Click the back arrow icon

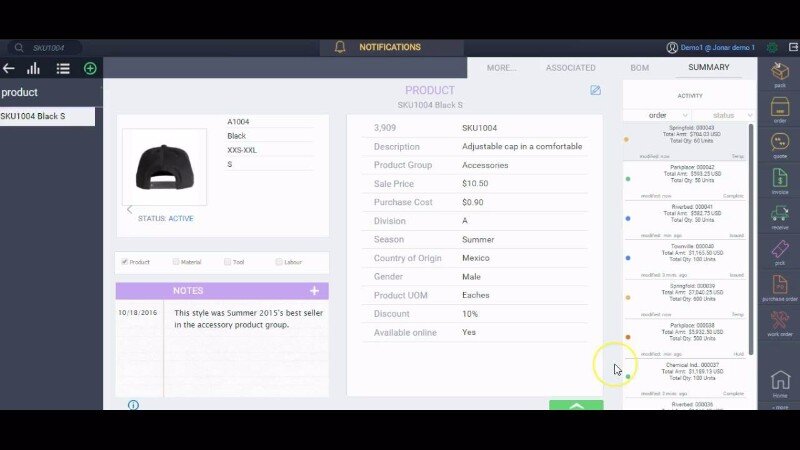[x=9, y=68]
